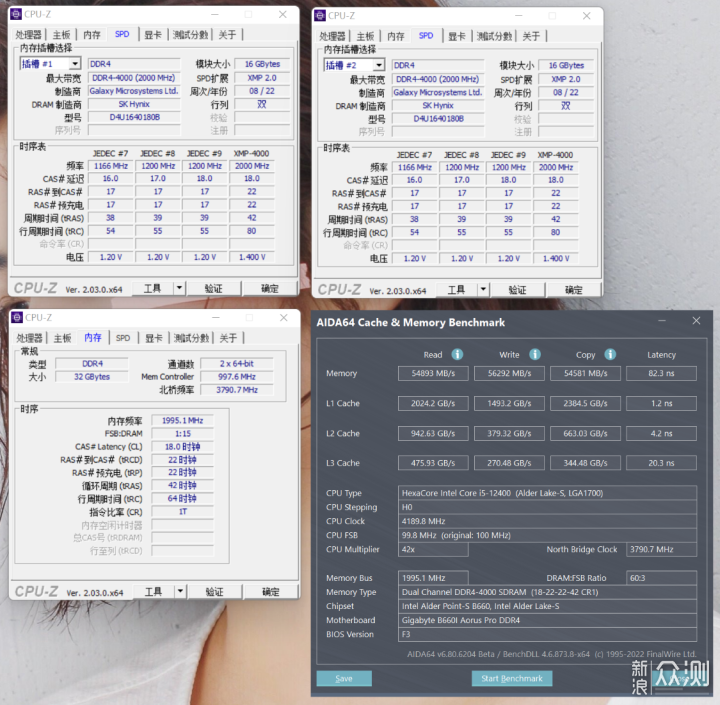Open 显卡 tab in slot #2 window
The height and width of the screenshot is (705, 720).
click(456, 36)
